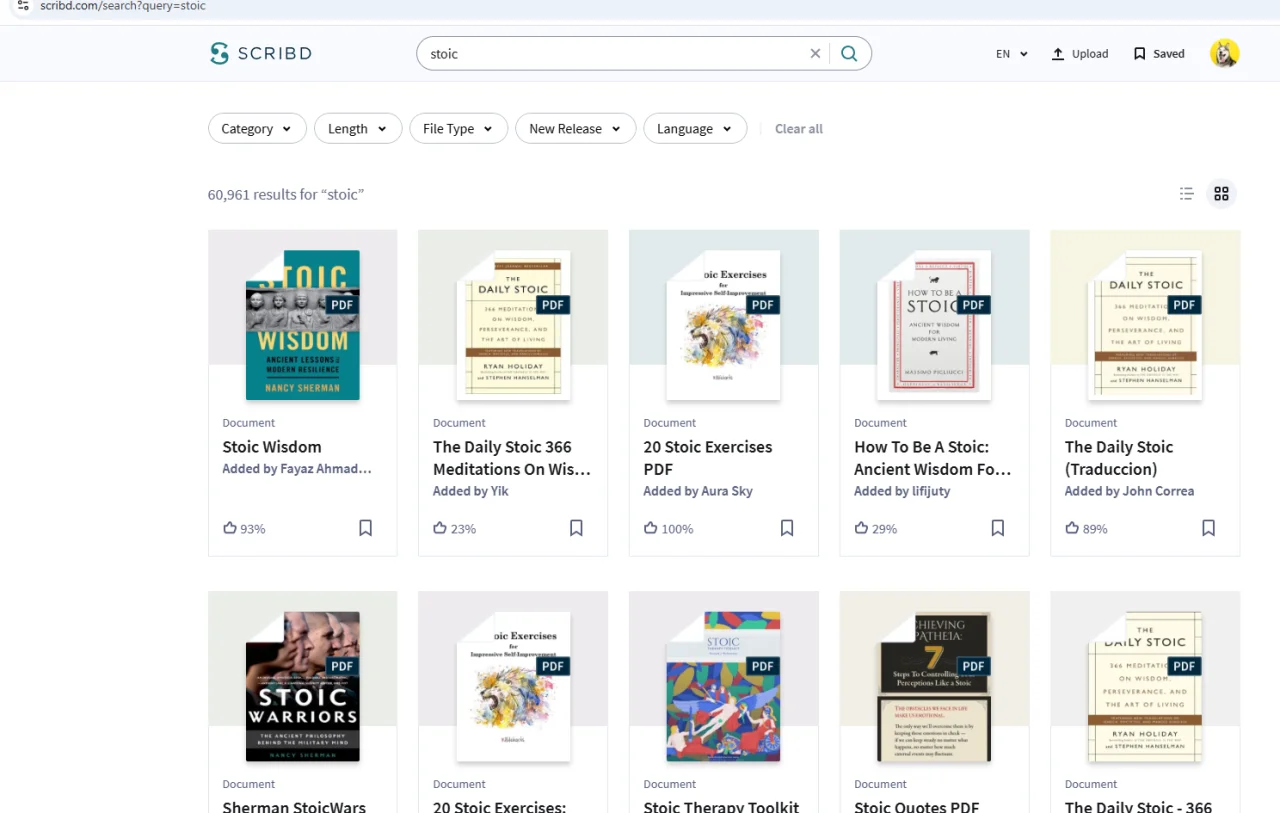The height and width of the screenshot is (813, 1280).
Task: Click thumbs-up rating showing 100%
Action: (651, 528)
